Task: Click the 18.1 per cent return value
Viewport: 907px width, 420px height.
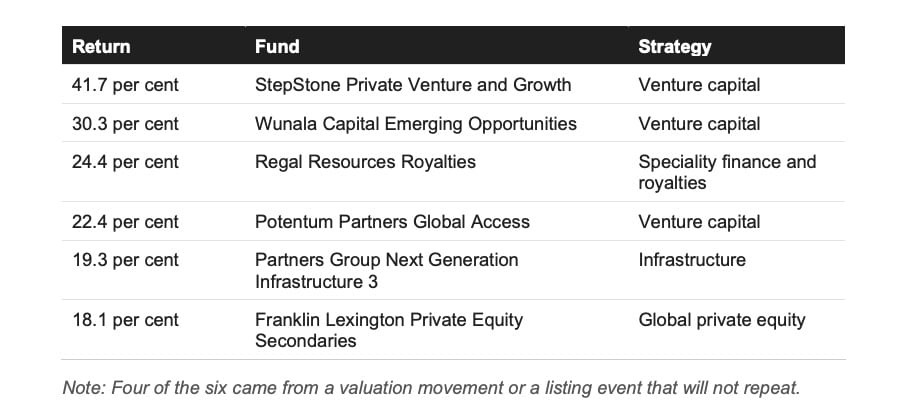Action: point(126,320)
